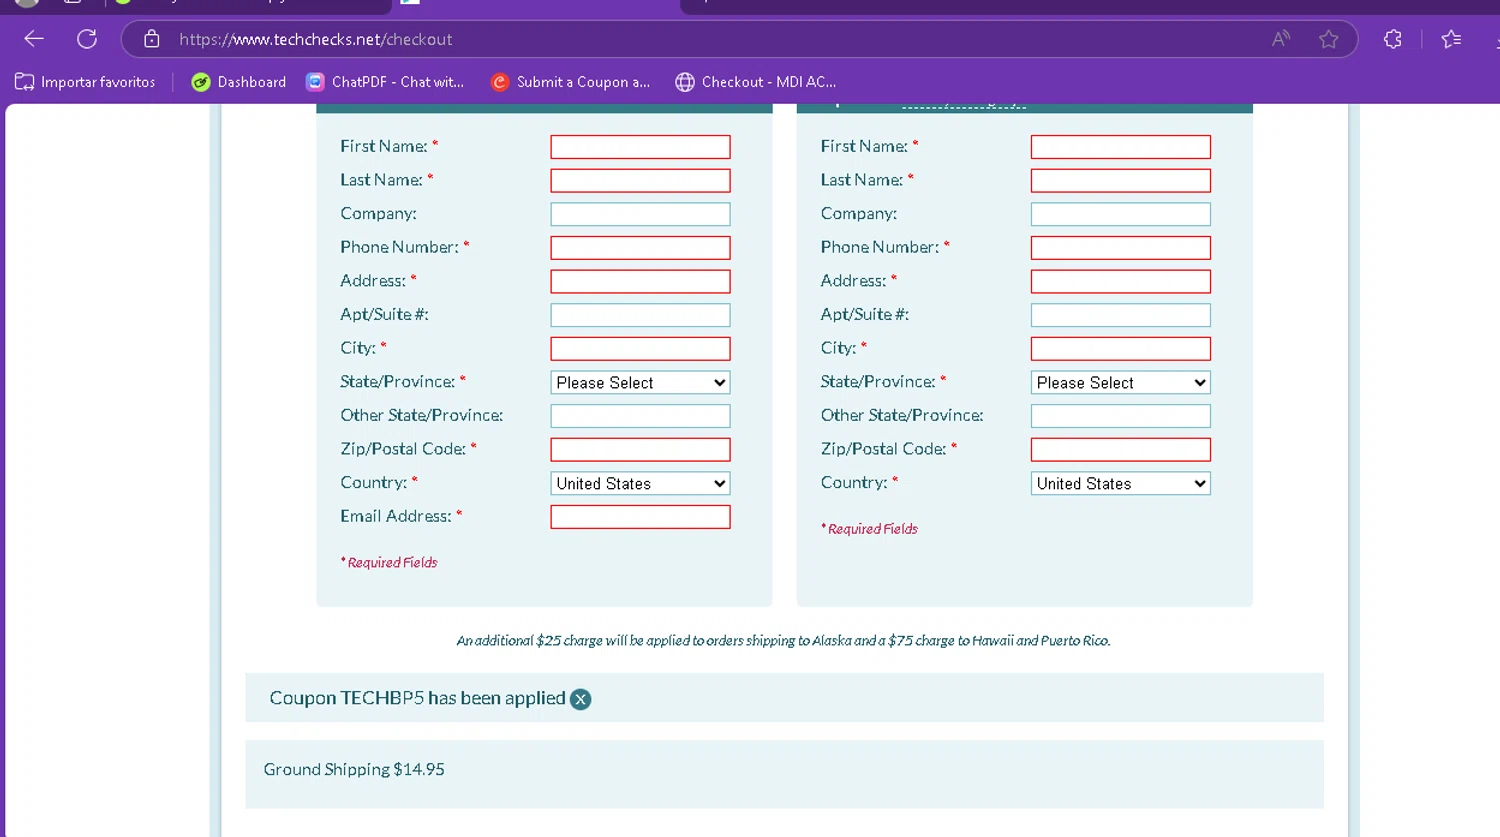Click the Alaska additional charge notice
This screenshot has height=837, width=1500.
783,640
